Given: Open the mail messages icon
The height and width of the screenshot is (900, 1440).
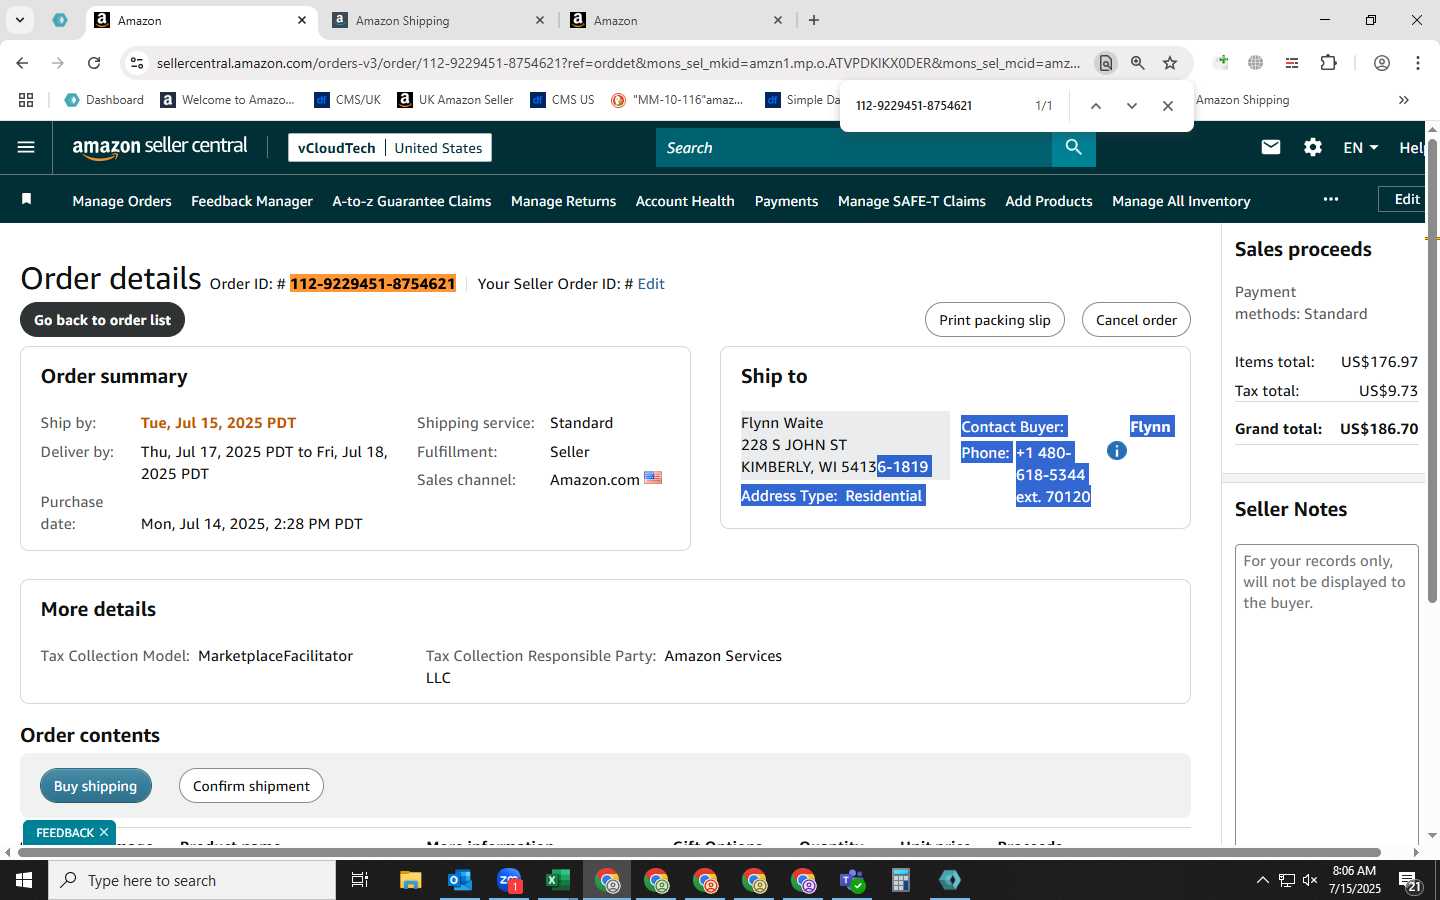Looking at the screenshot, I should [x=1271, y=147].
